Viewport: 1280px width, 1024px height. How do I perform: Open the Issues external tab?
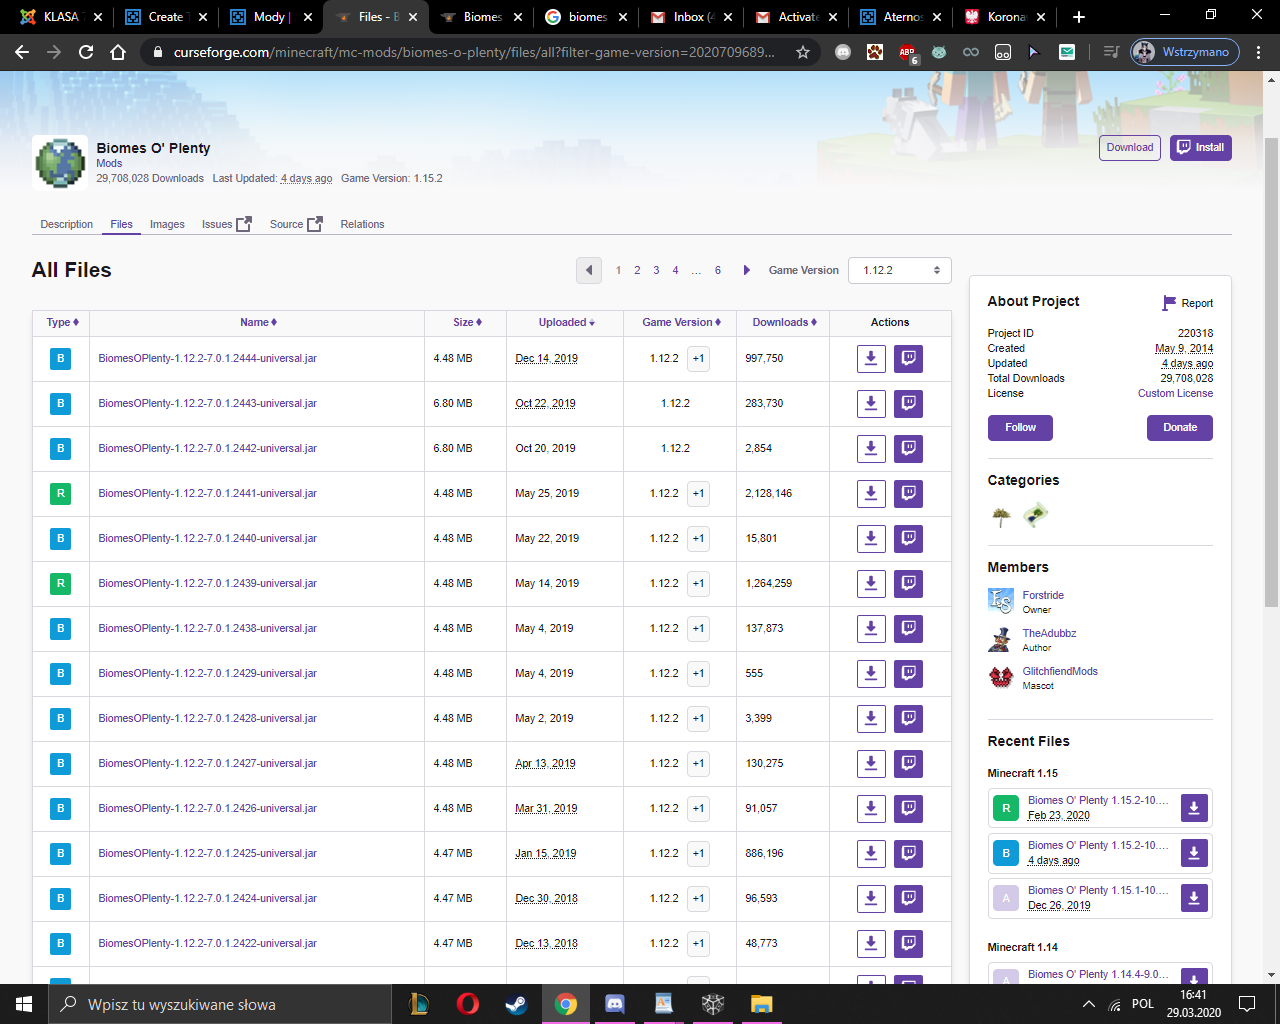point(226,224)
